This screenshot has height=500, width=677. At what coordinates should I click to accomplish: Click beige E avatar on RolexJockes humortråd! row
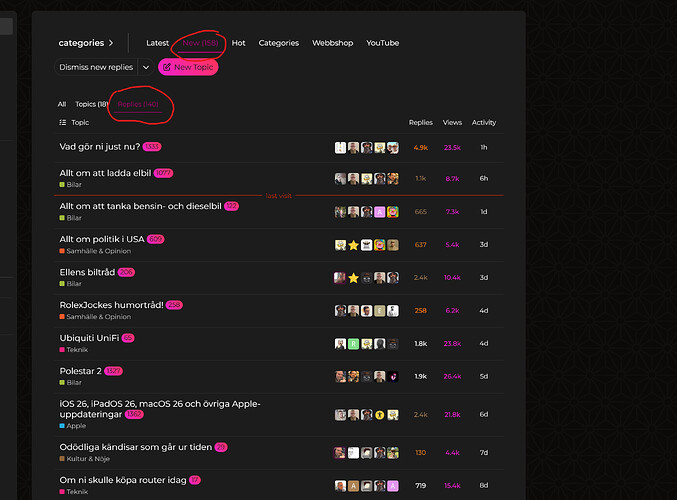[380, 311]
